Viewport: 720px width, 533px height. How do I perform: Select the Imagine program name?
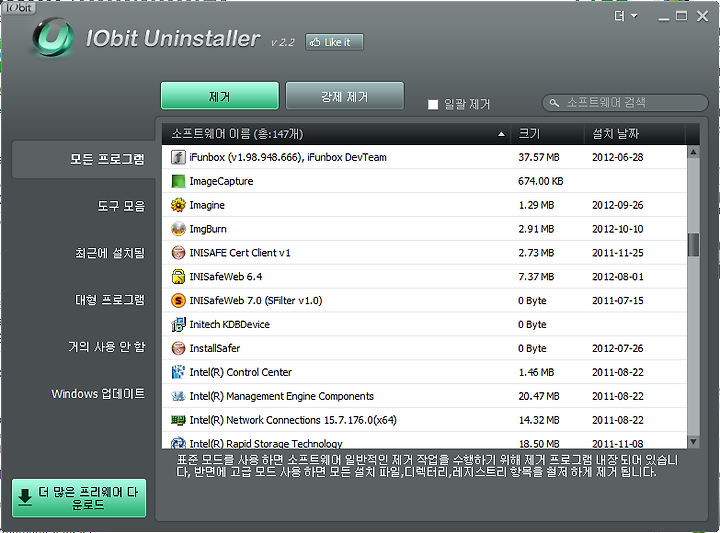[207, 205]
